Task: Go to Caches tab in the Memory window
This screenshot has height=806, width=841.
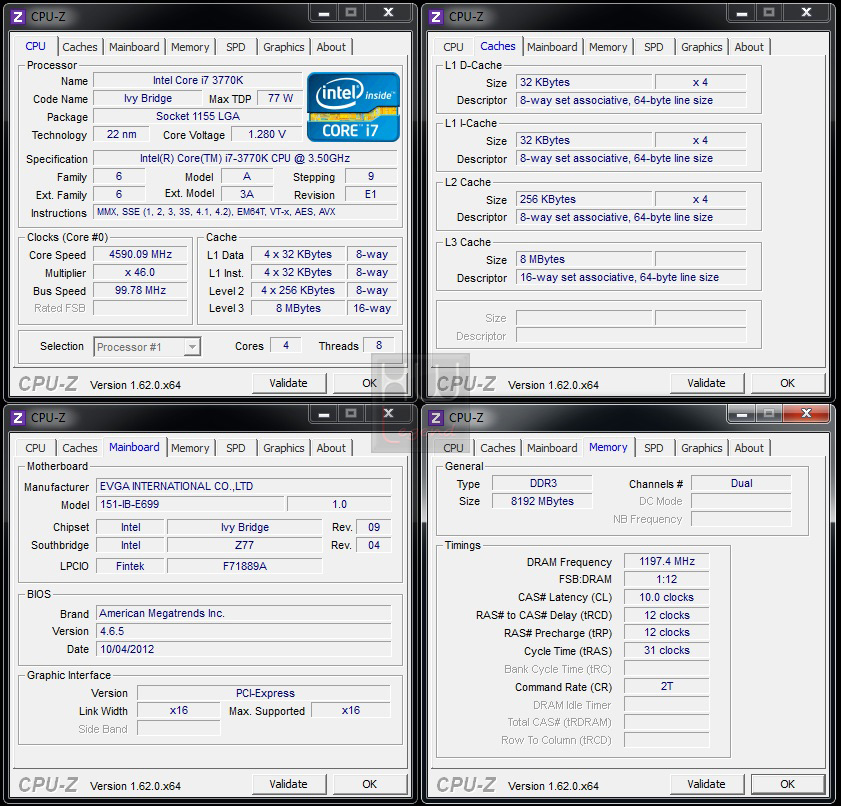Action: pos(498,448)
